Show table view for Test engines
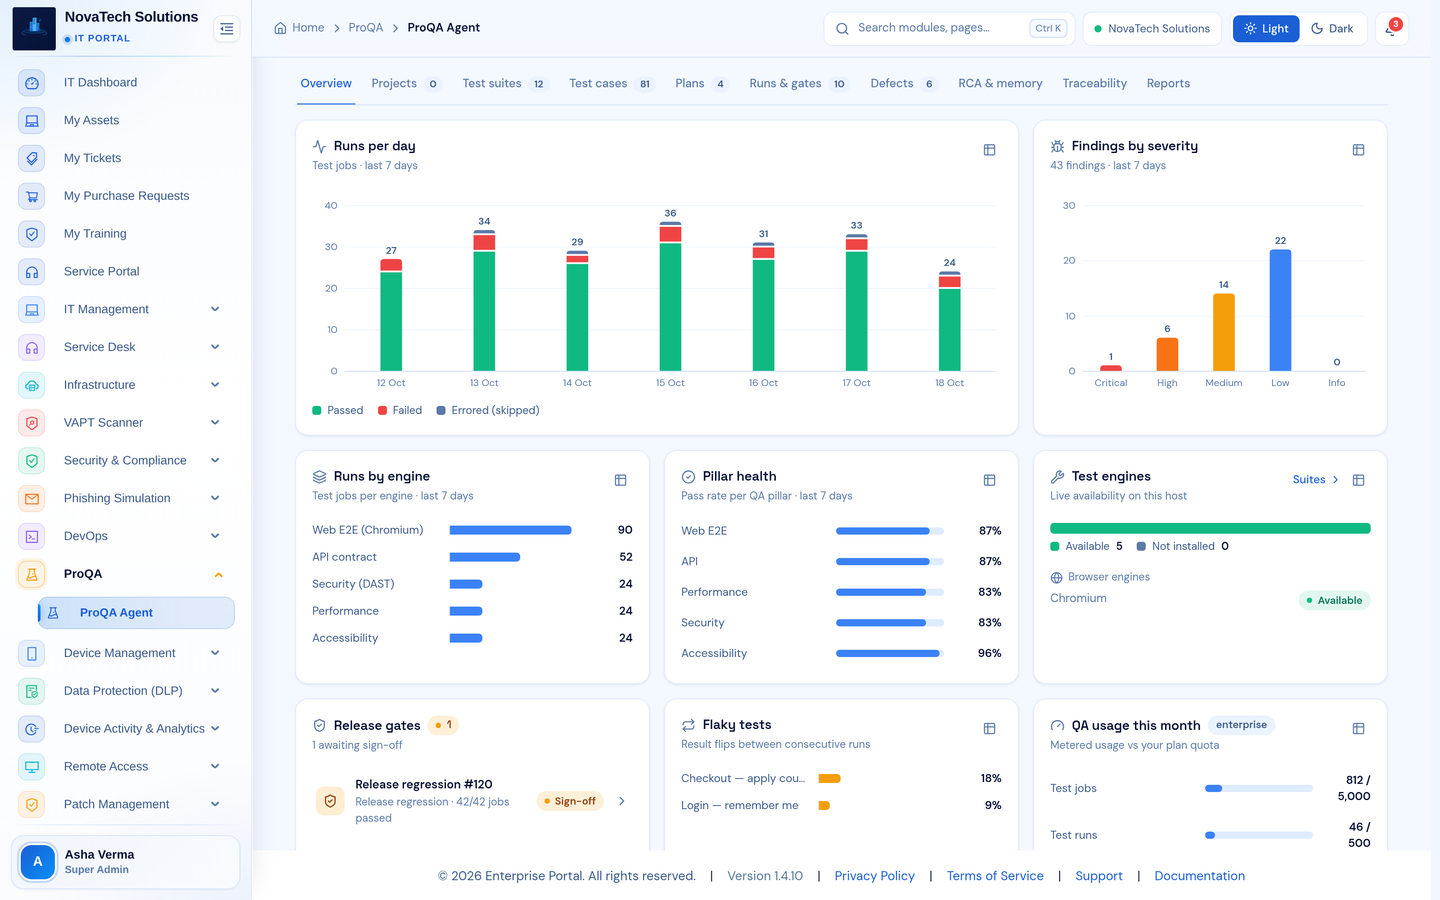 click(1358, 480)
